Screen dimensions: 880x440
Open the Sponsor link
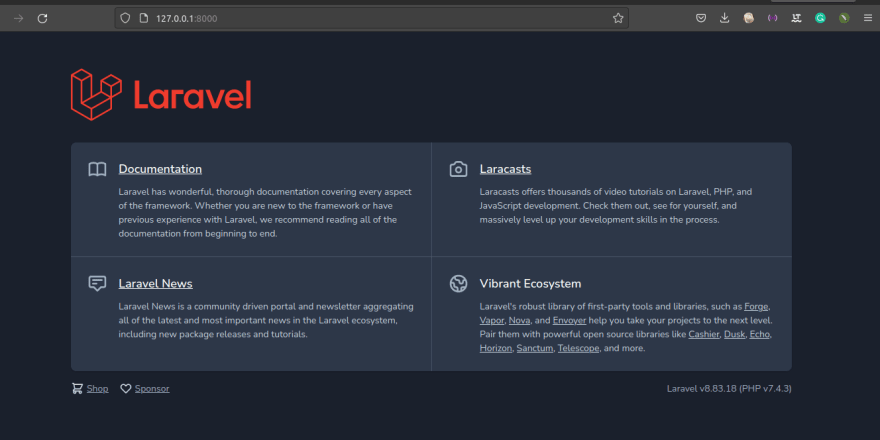click(x=152, y=388)
